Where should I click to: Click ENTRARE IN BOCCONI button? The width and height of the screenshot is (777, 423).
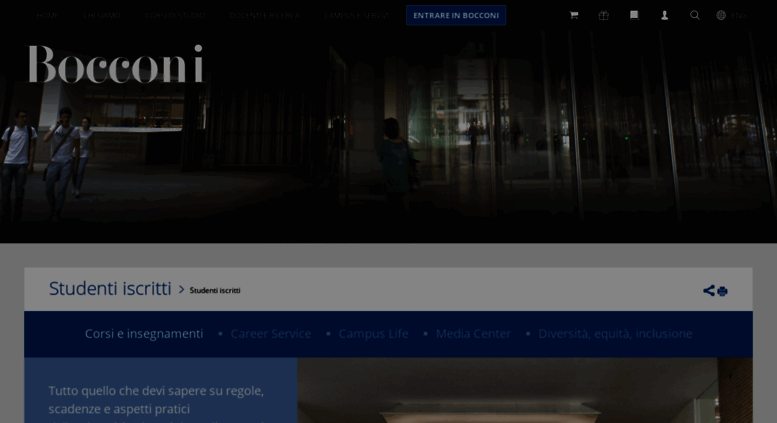click(456, 15)
